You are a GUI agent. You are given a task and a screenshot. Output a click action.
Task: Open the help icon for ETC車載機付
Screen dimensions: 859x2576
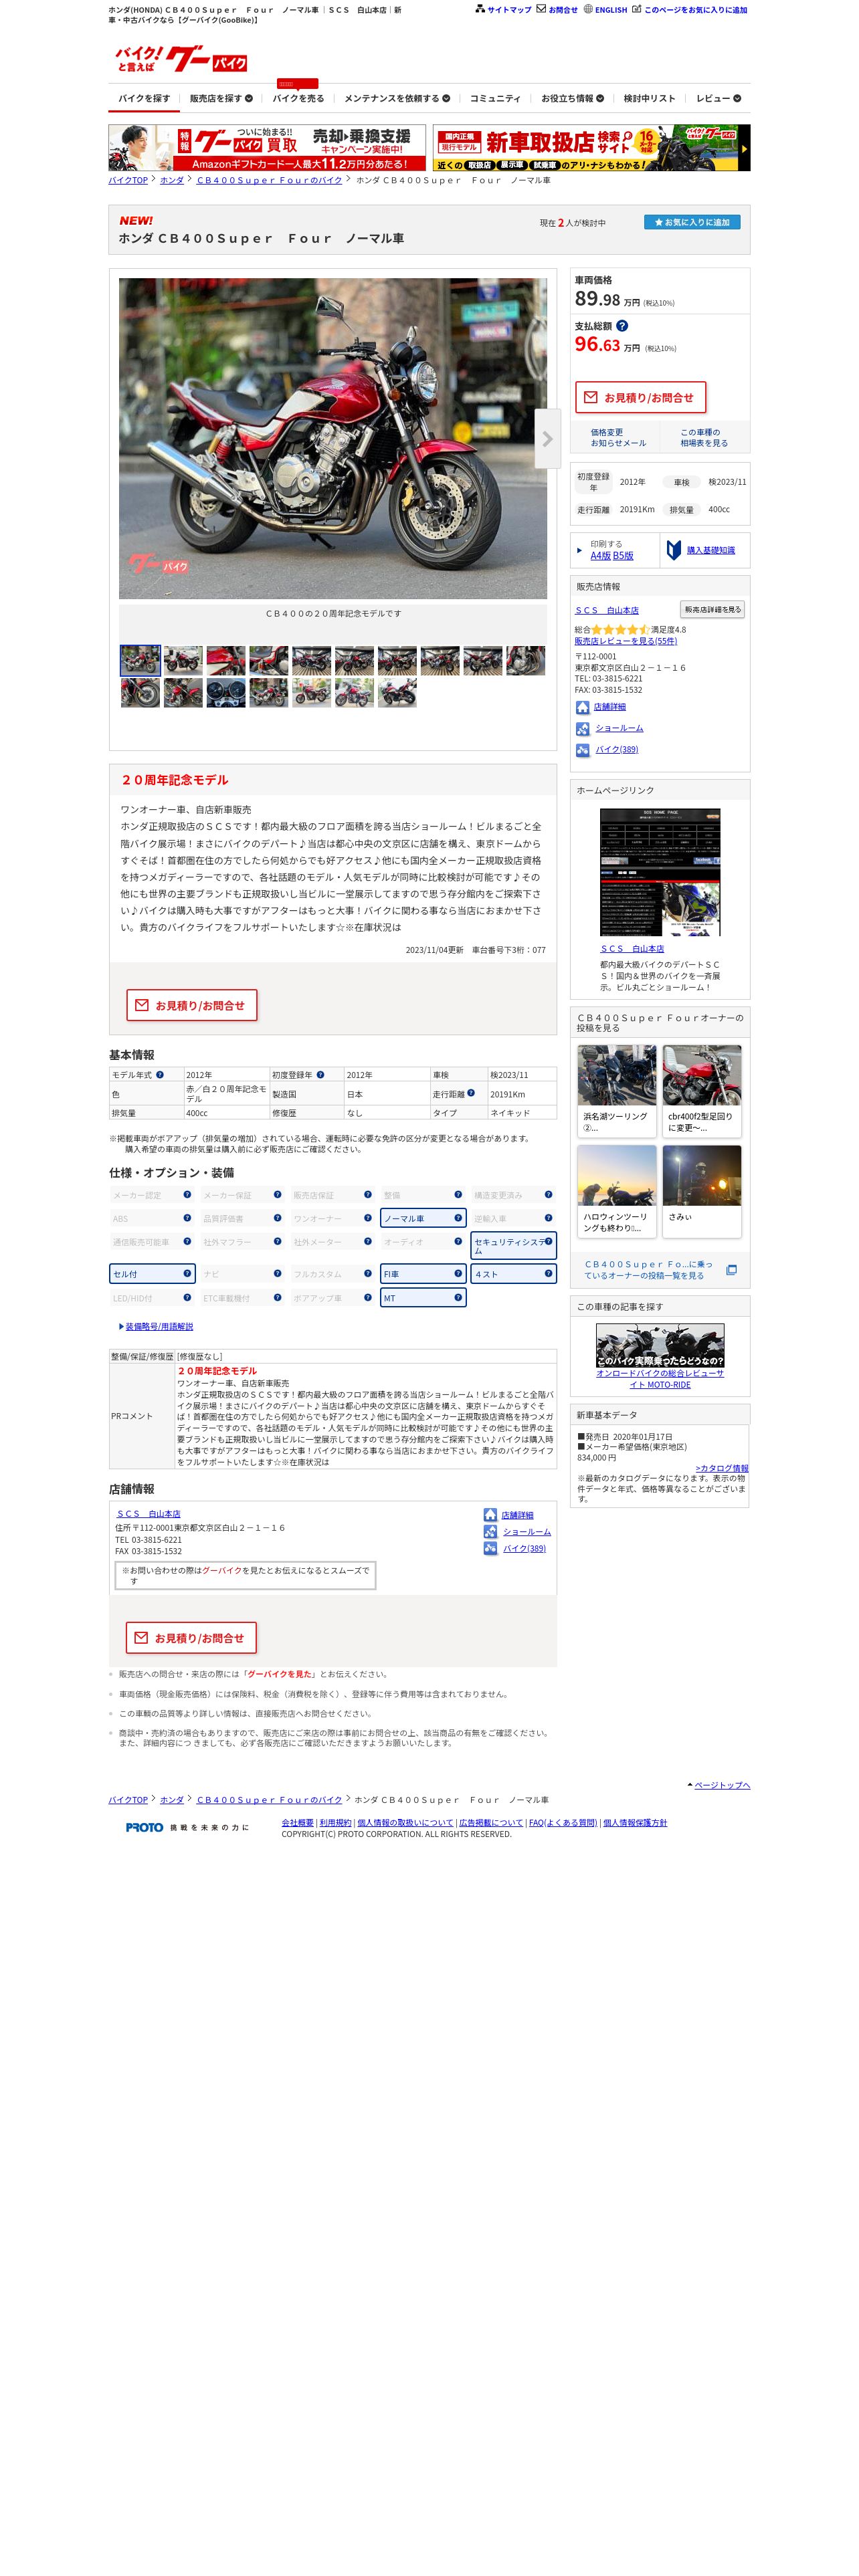278,1297
